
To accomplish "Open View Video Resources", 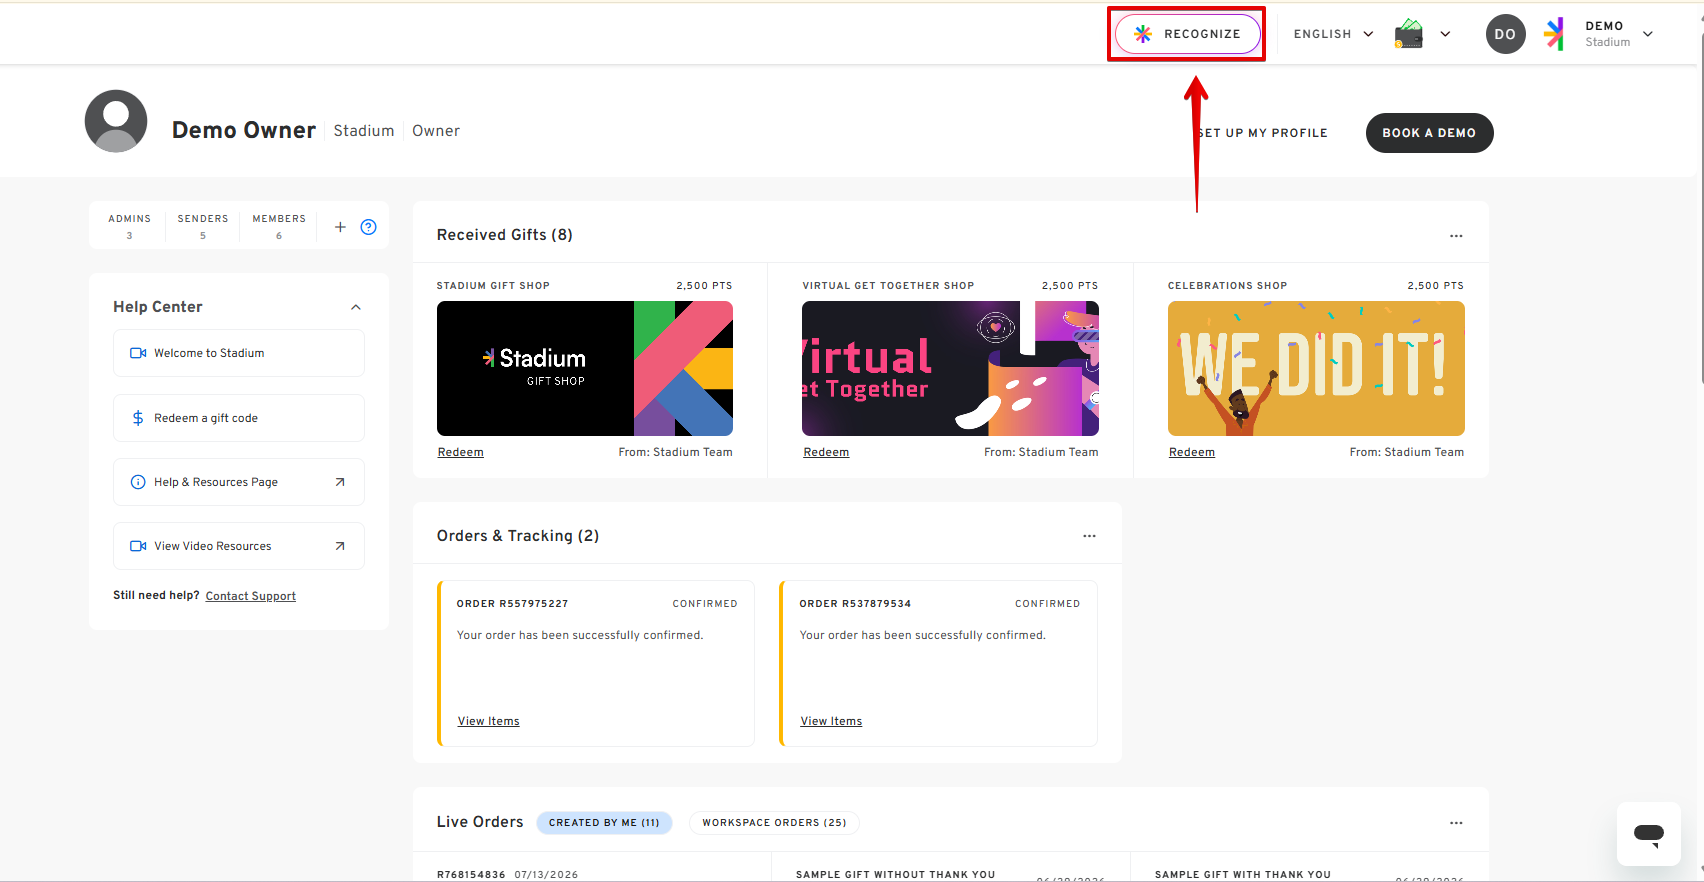I will point(239,546).
